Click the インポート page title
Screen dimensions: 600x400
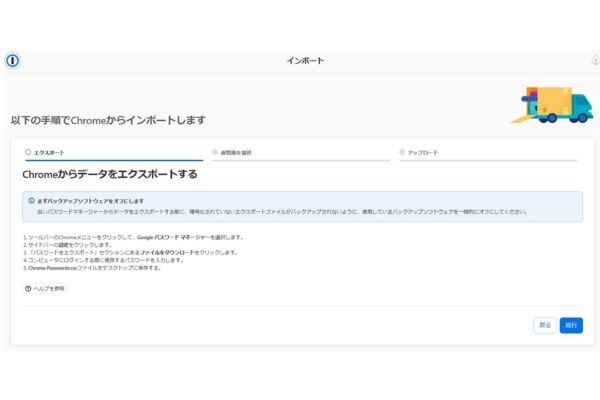click(x=305, y=60)
